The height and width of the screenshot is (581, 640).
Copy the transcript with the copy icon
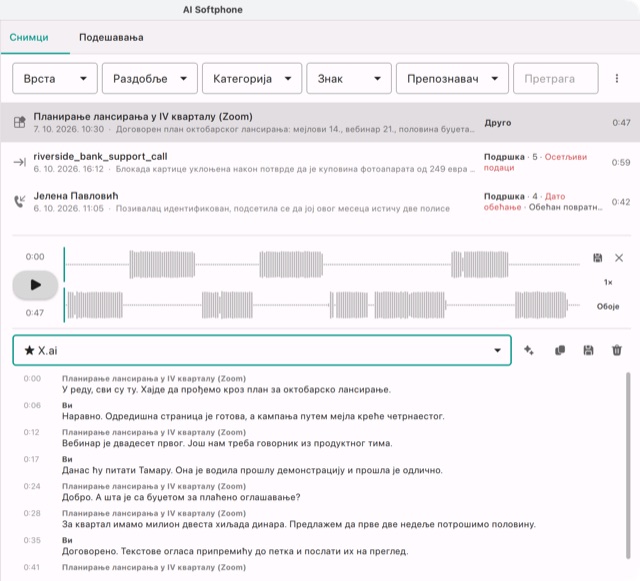click(560, 350)
